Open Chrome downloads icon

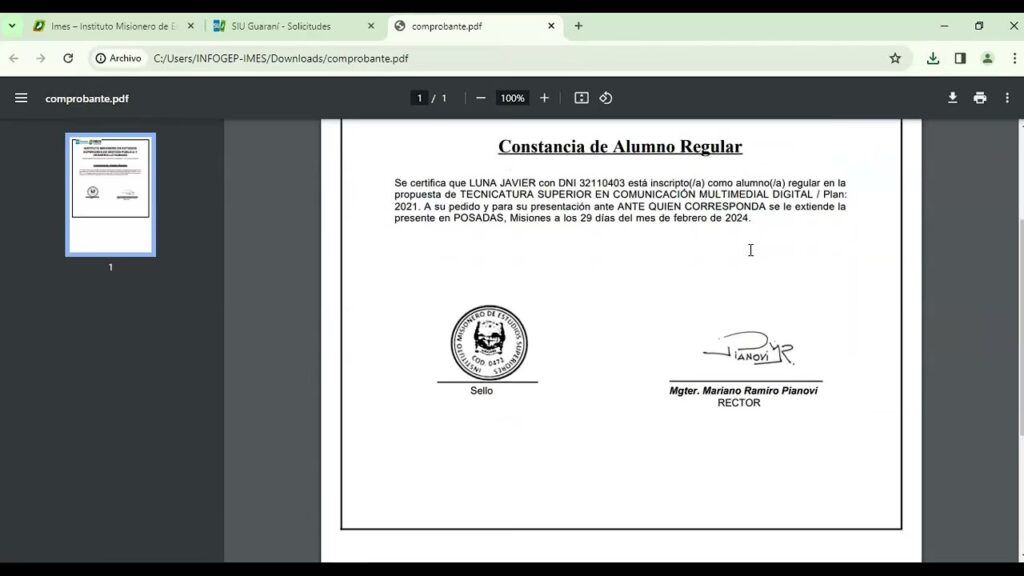coord(933,58)
